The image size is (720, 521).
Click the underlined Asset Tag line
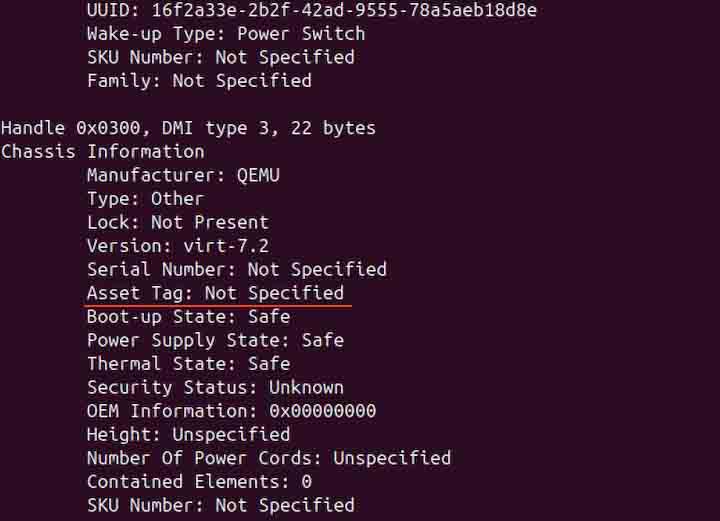[x=215, y=293]
